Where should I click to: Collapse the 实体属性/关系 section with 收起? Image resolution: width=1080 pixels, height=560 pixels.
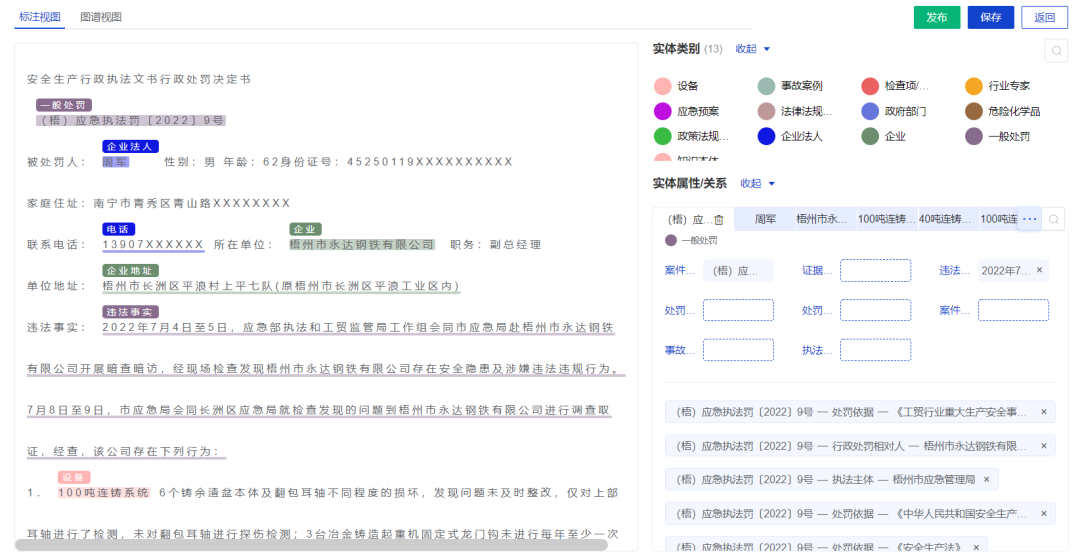pyautogui.click(x=757, y=184)
